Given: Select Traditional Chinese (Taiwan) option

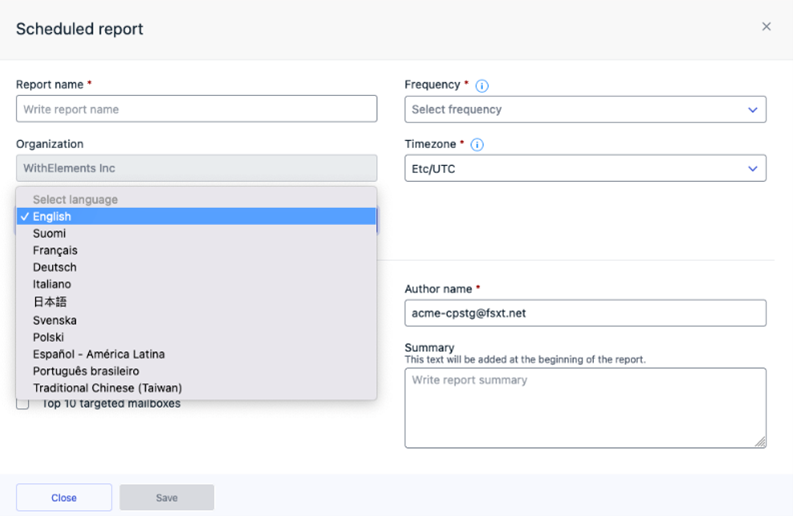Looking at the screenshot, I should pyautogui.click(x=196, y=388).
